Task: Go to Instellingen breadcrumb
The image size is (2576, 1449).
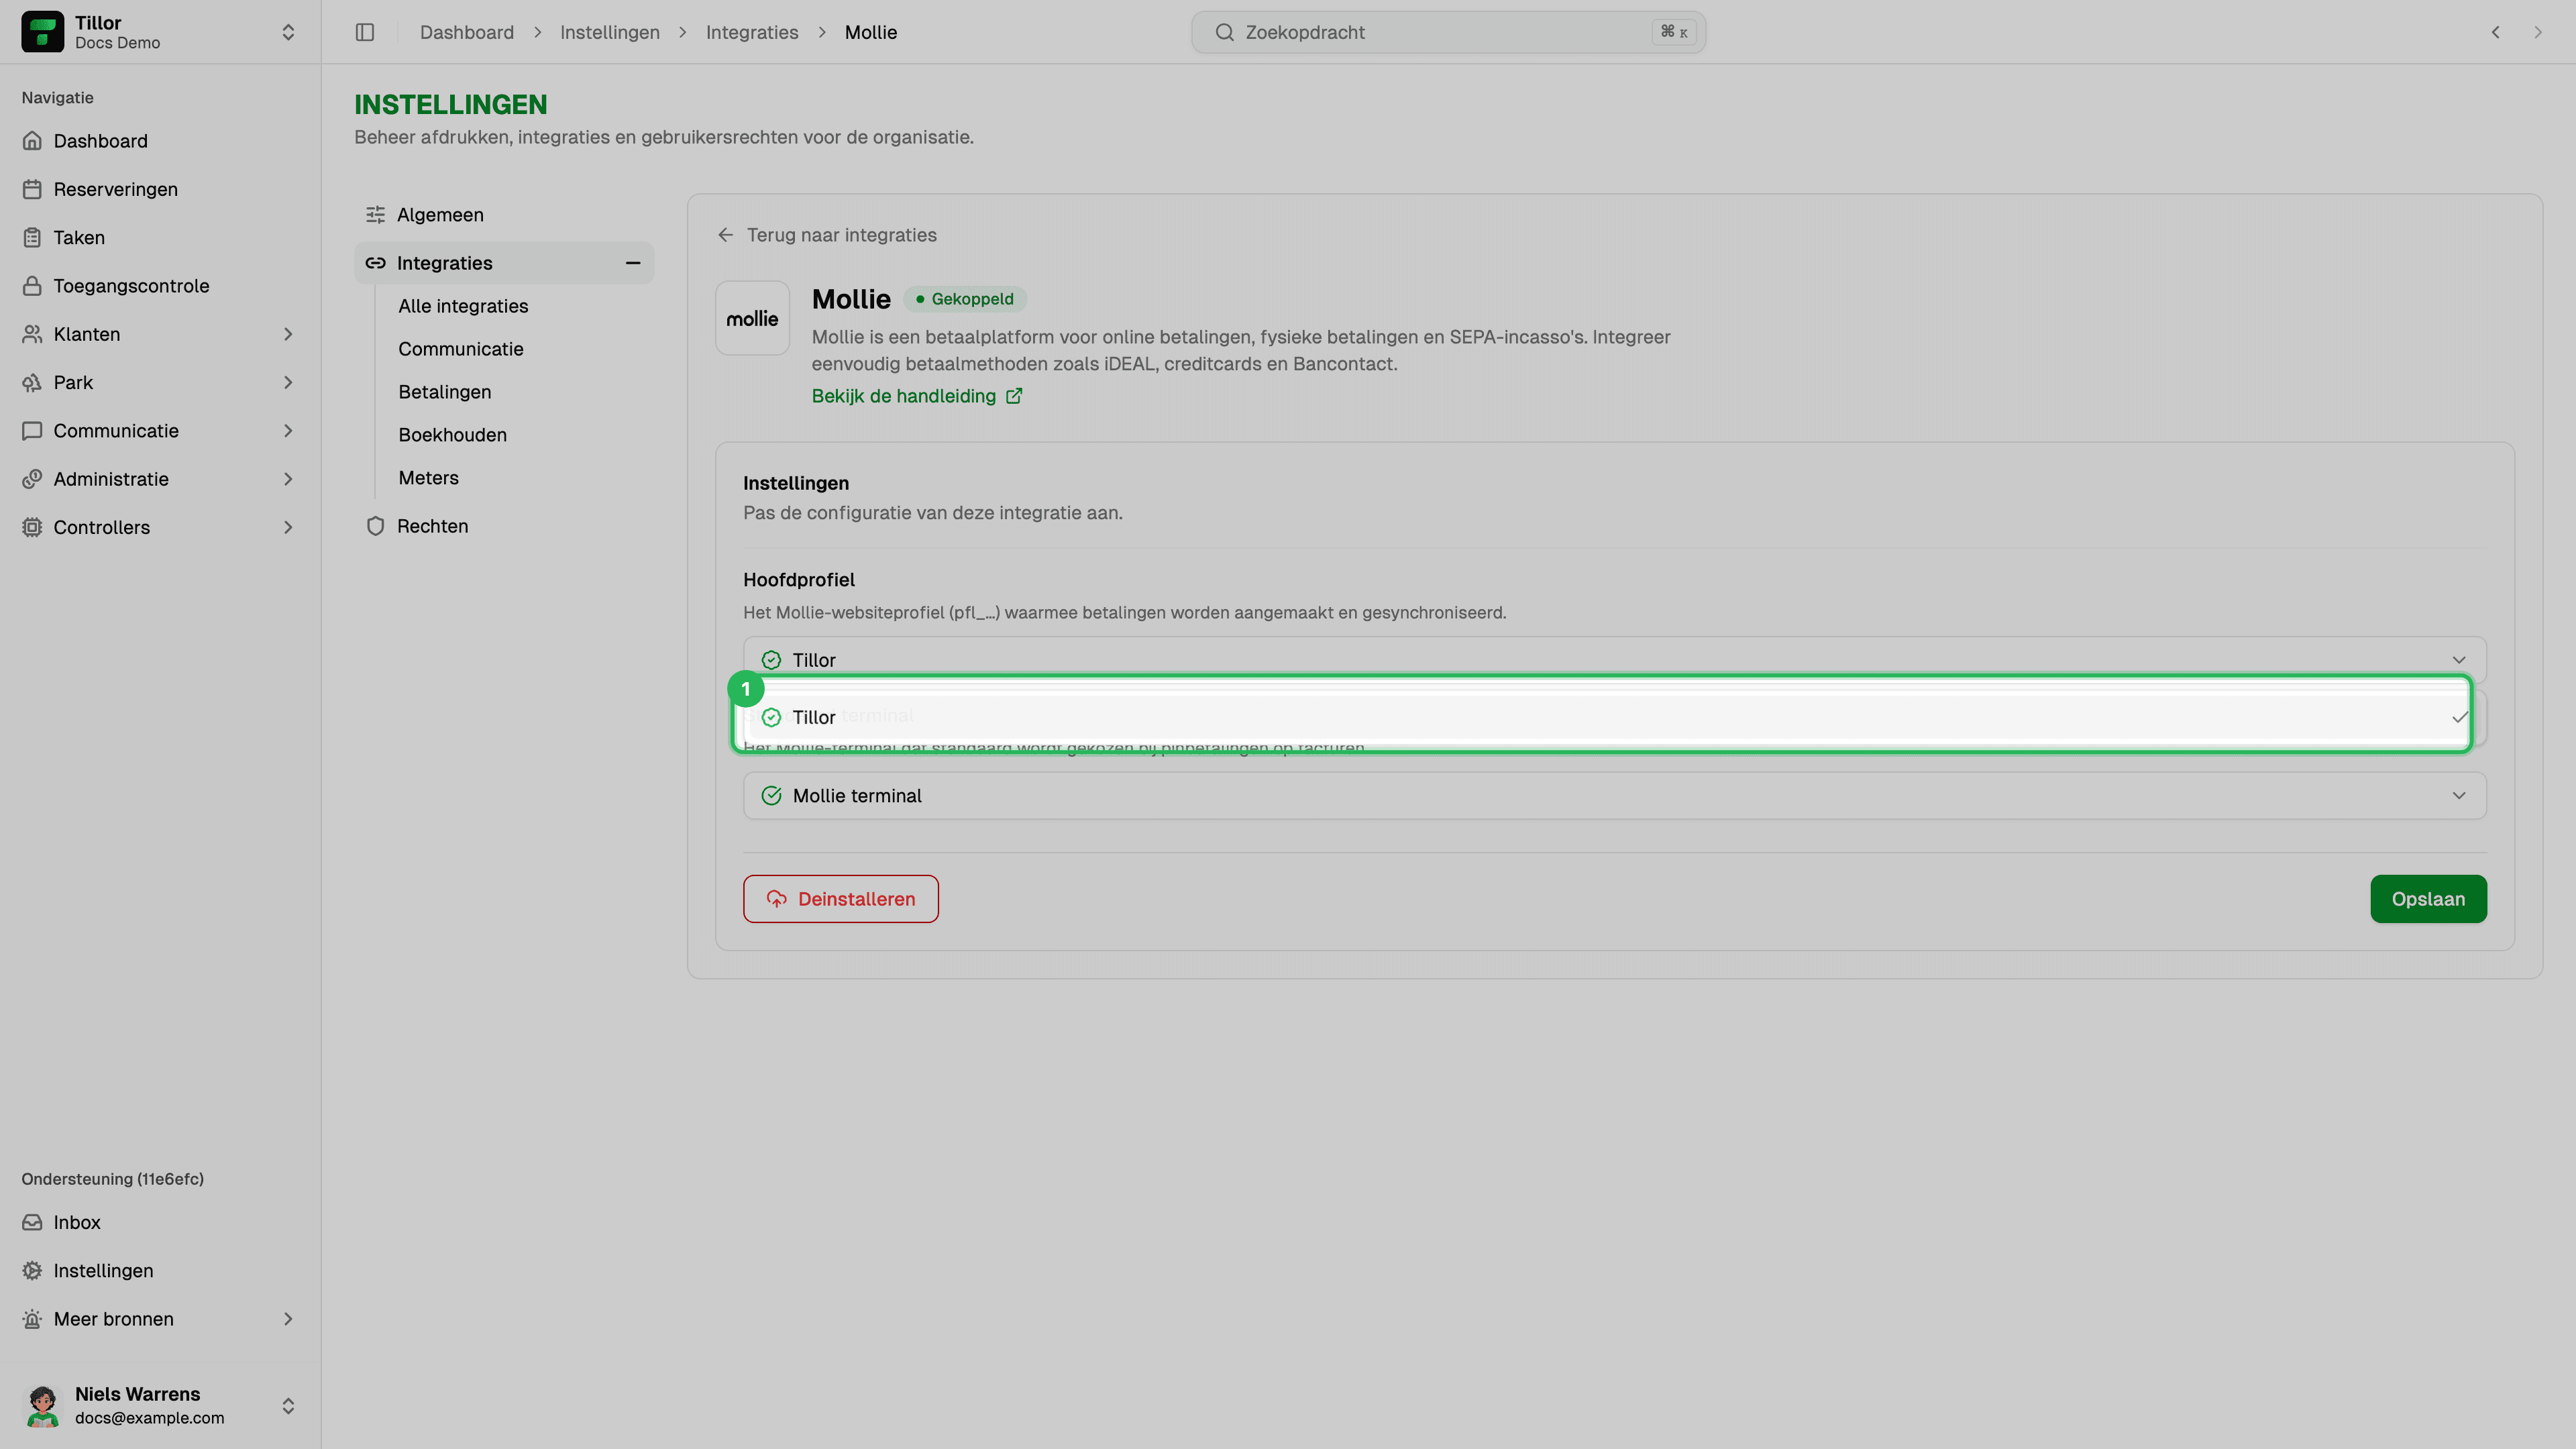Action: 610,32
